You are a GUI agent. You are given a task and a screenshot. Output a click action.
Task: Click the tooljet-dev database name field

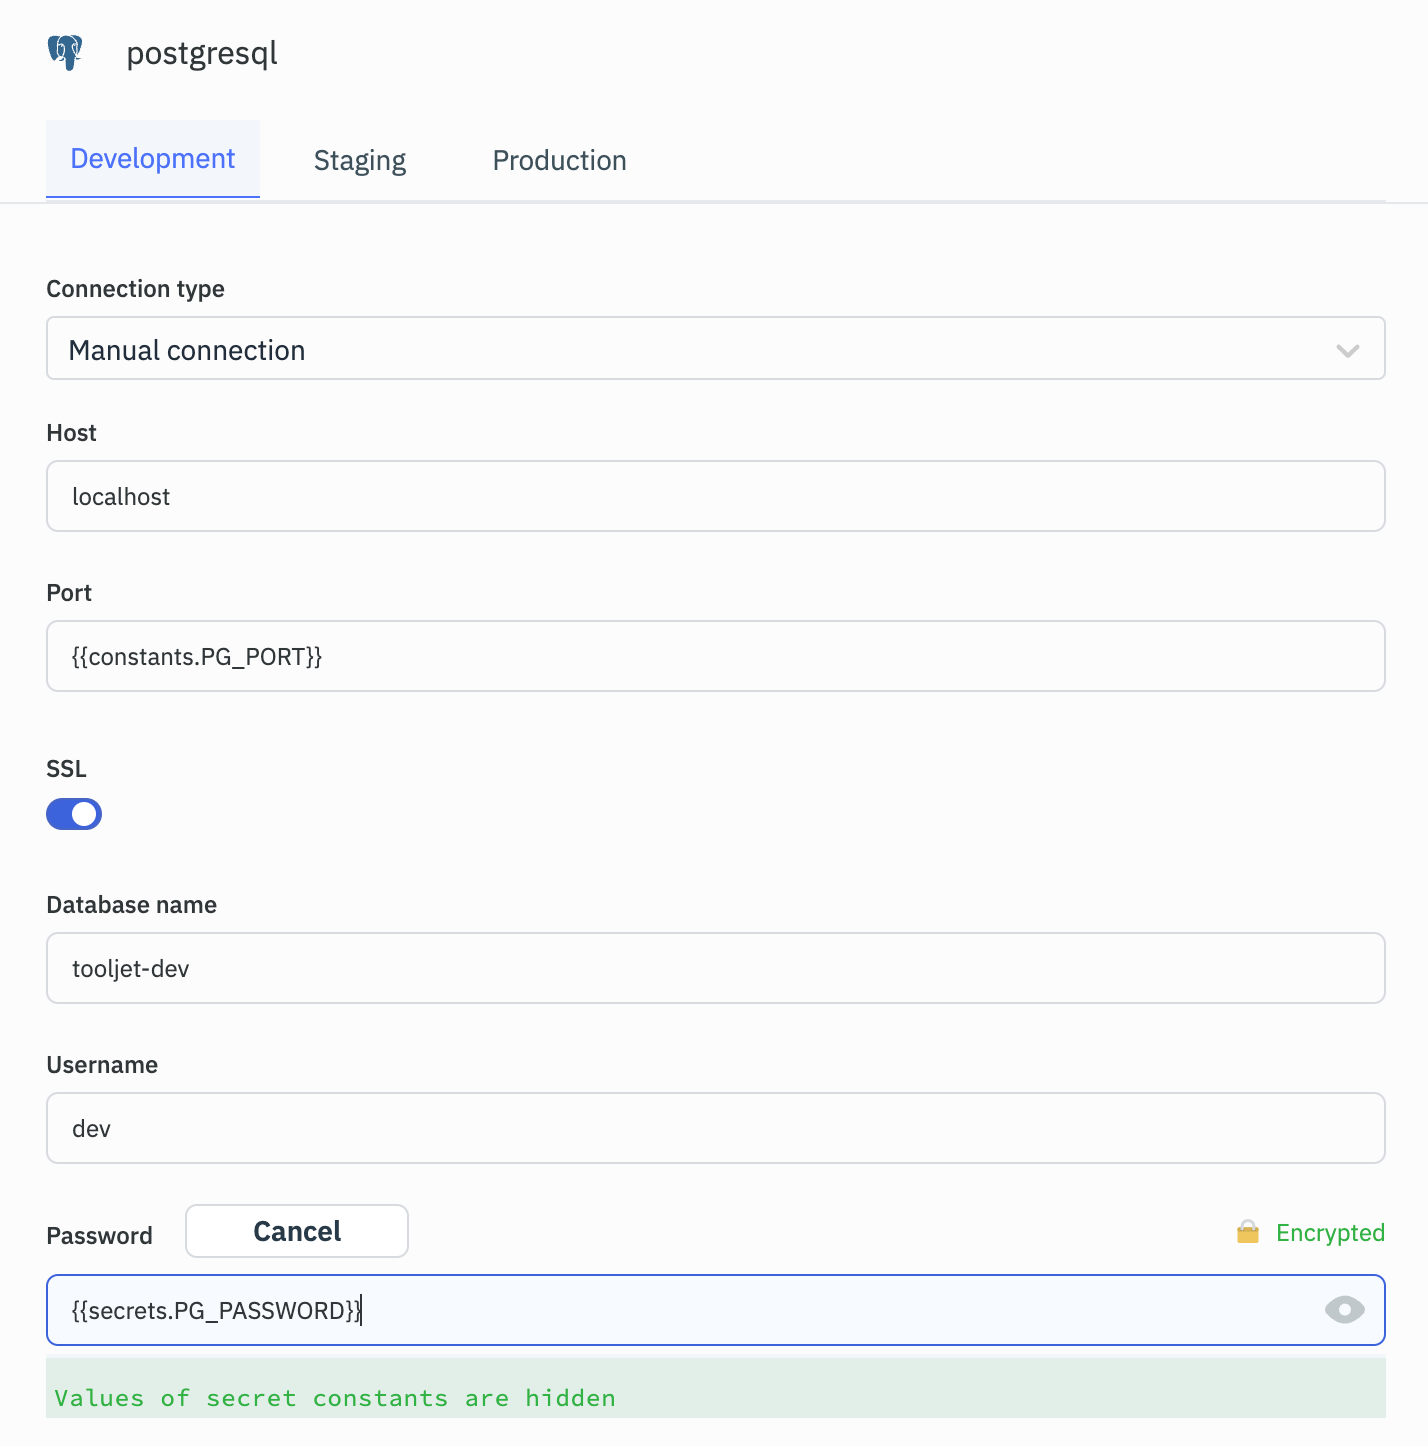(714, 968)
